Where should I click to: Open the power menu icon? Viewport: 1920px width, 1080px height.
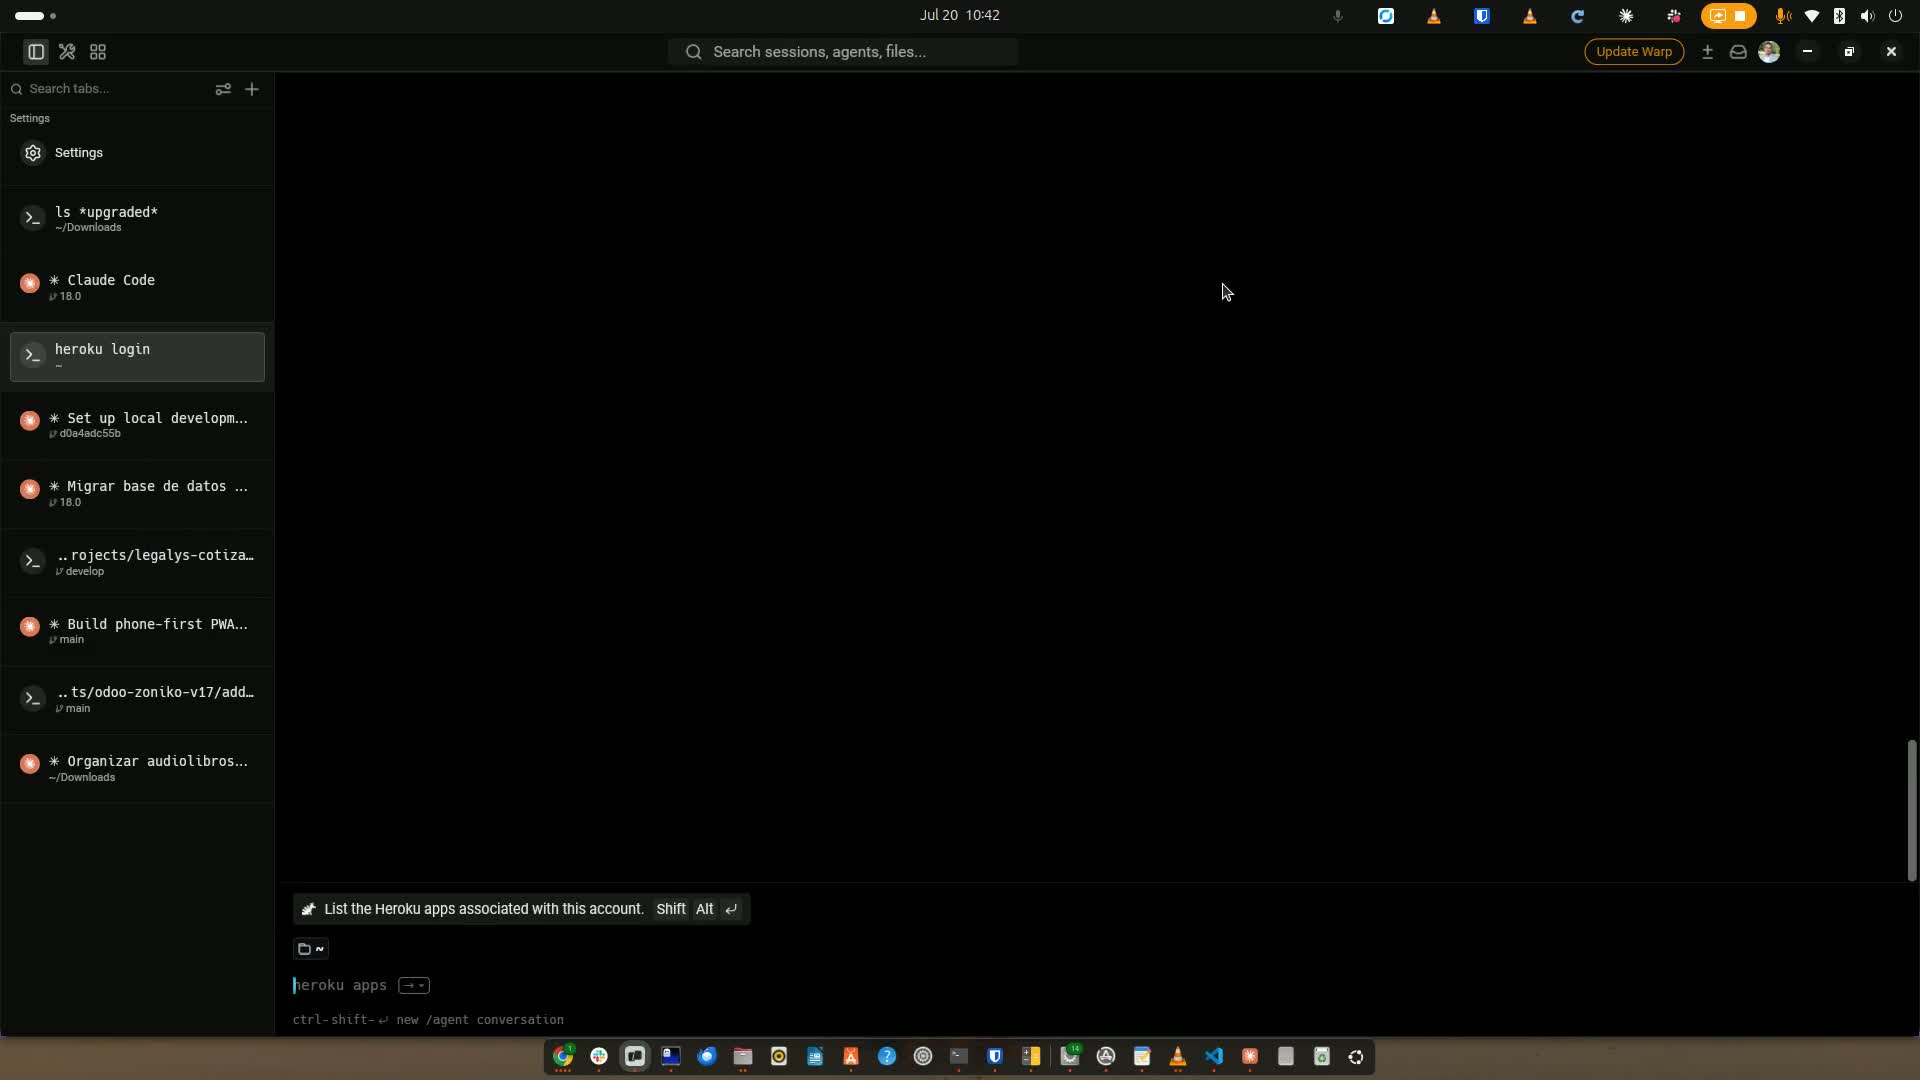(1895, 16)
